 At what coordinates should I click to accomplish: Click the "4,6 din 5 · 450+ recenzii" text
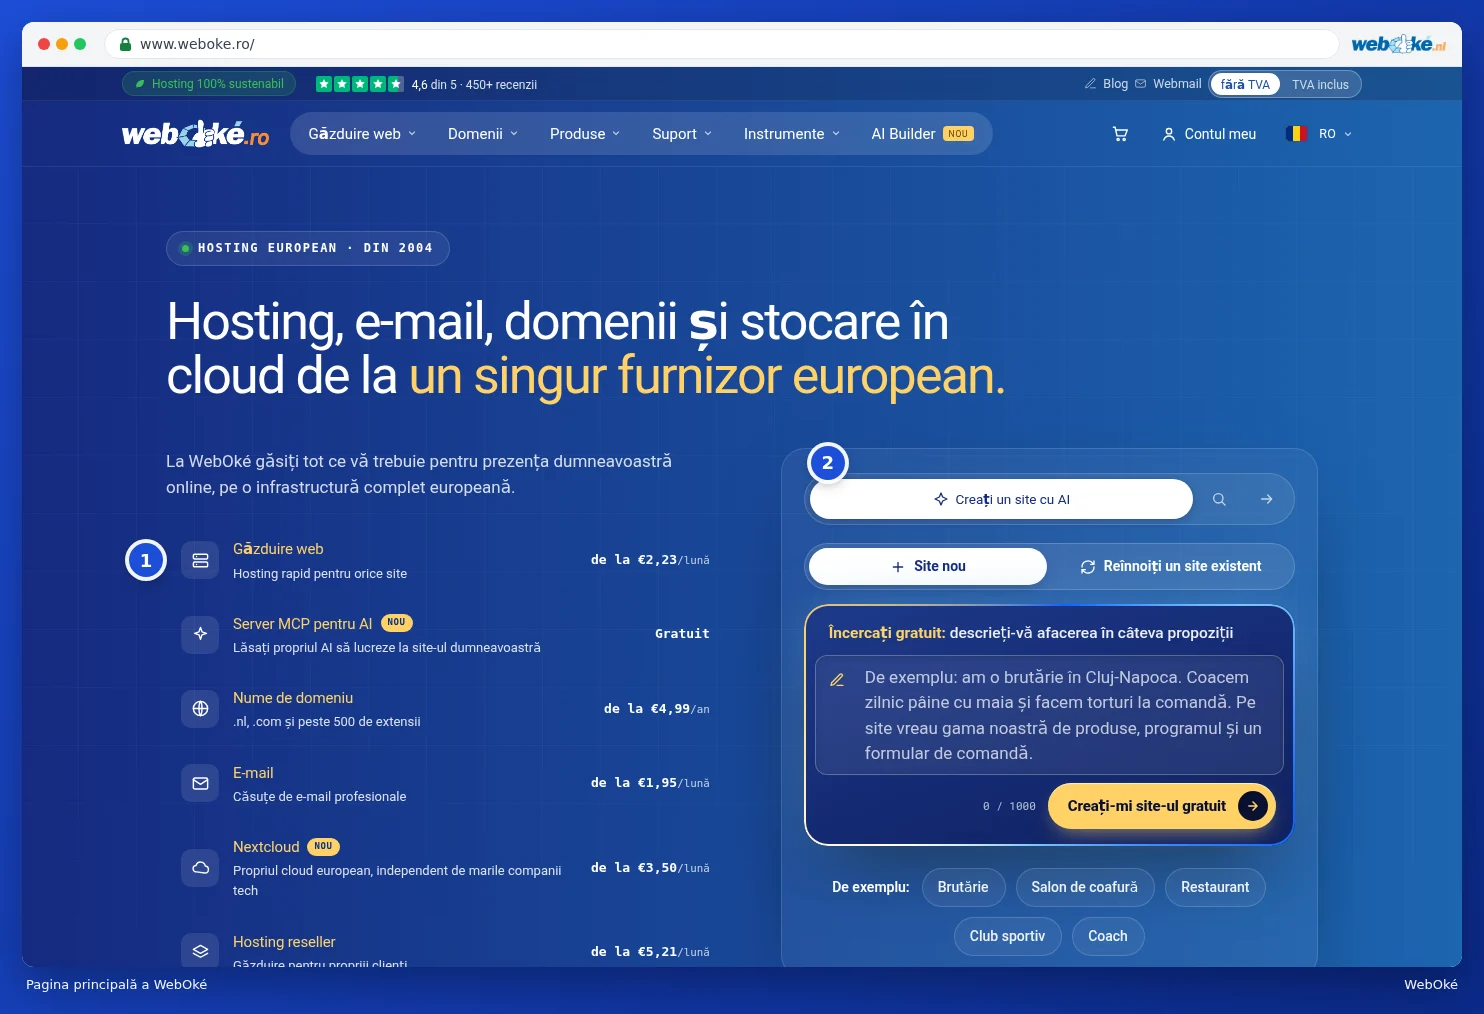pos(474,85)
